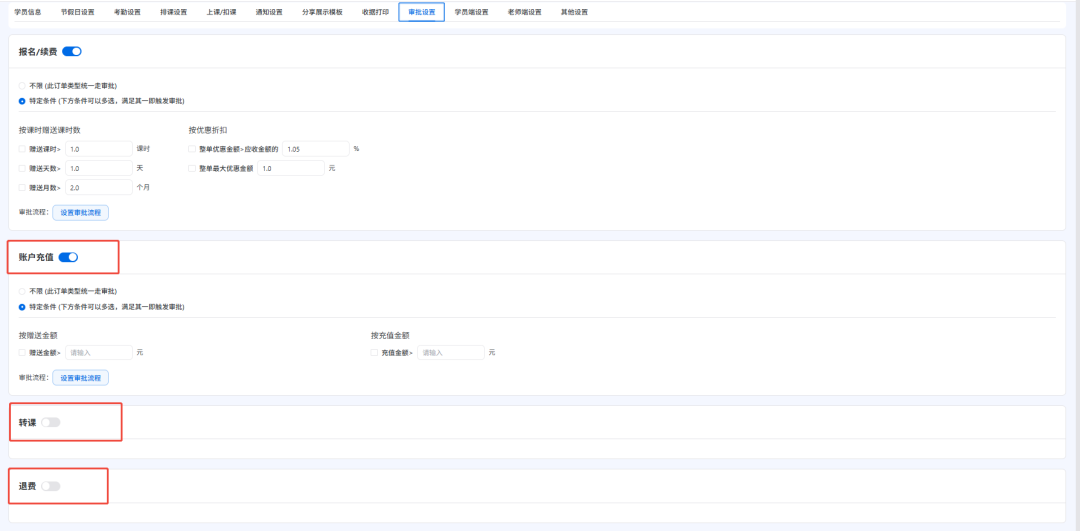Tick the 充值金额 checkbox
This screenshot has height=531, width=1080.
[x=374, y=352]
